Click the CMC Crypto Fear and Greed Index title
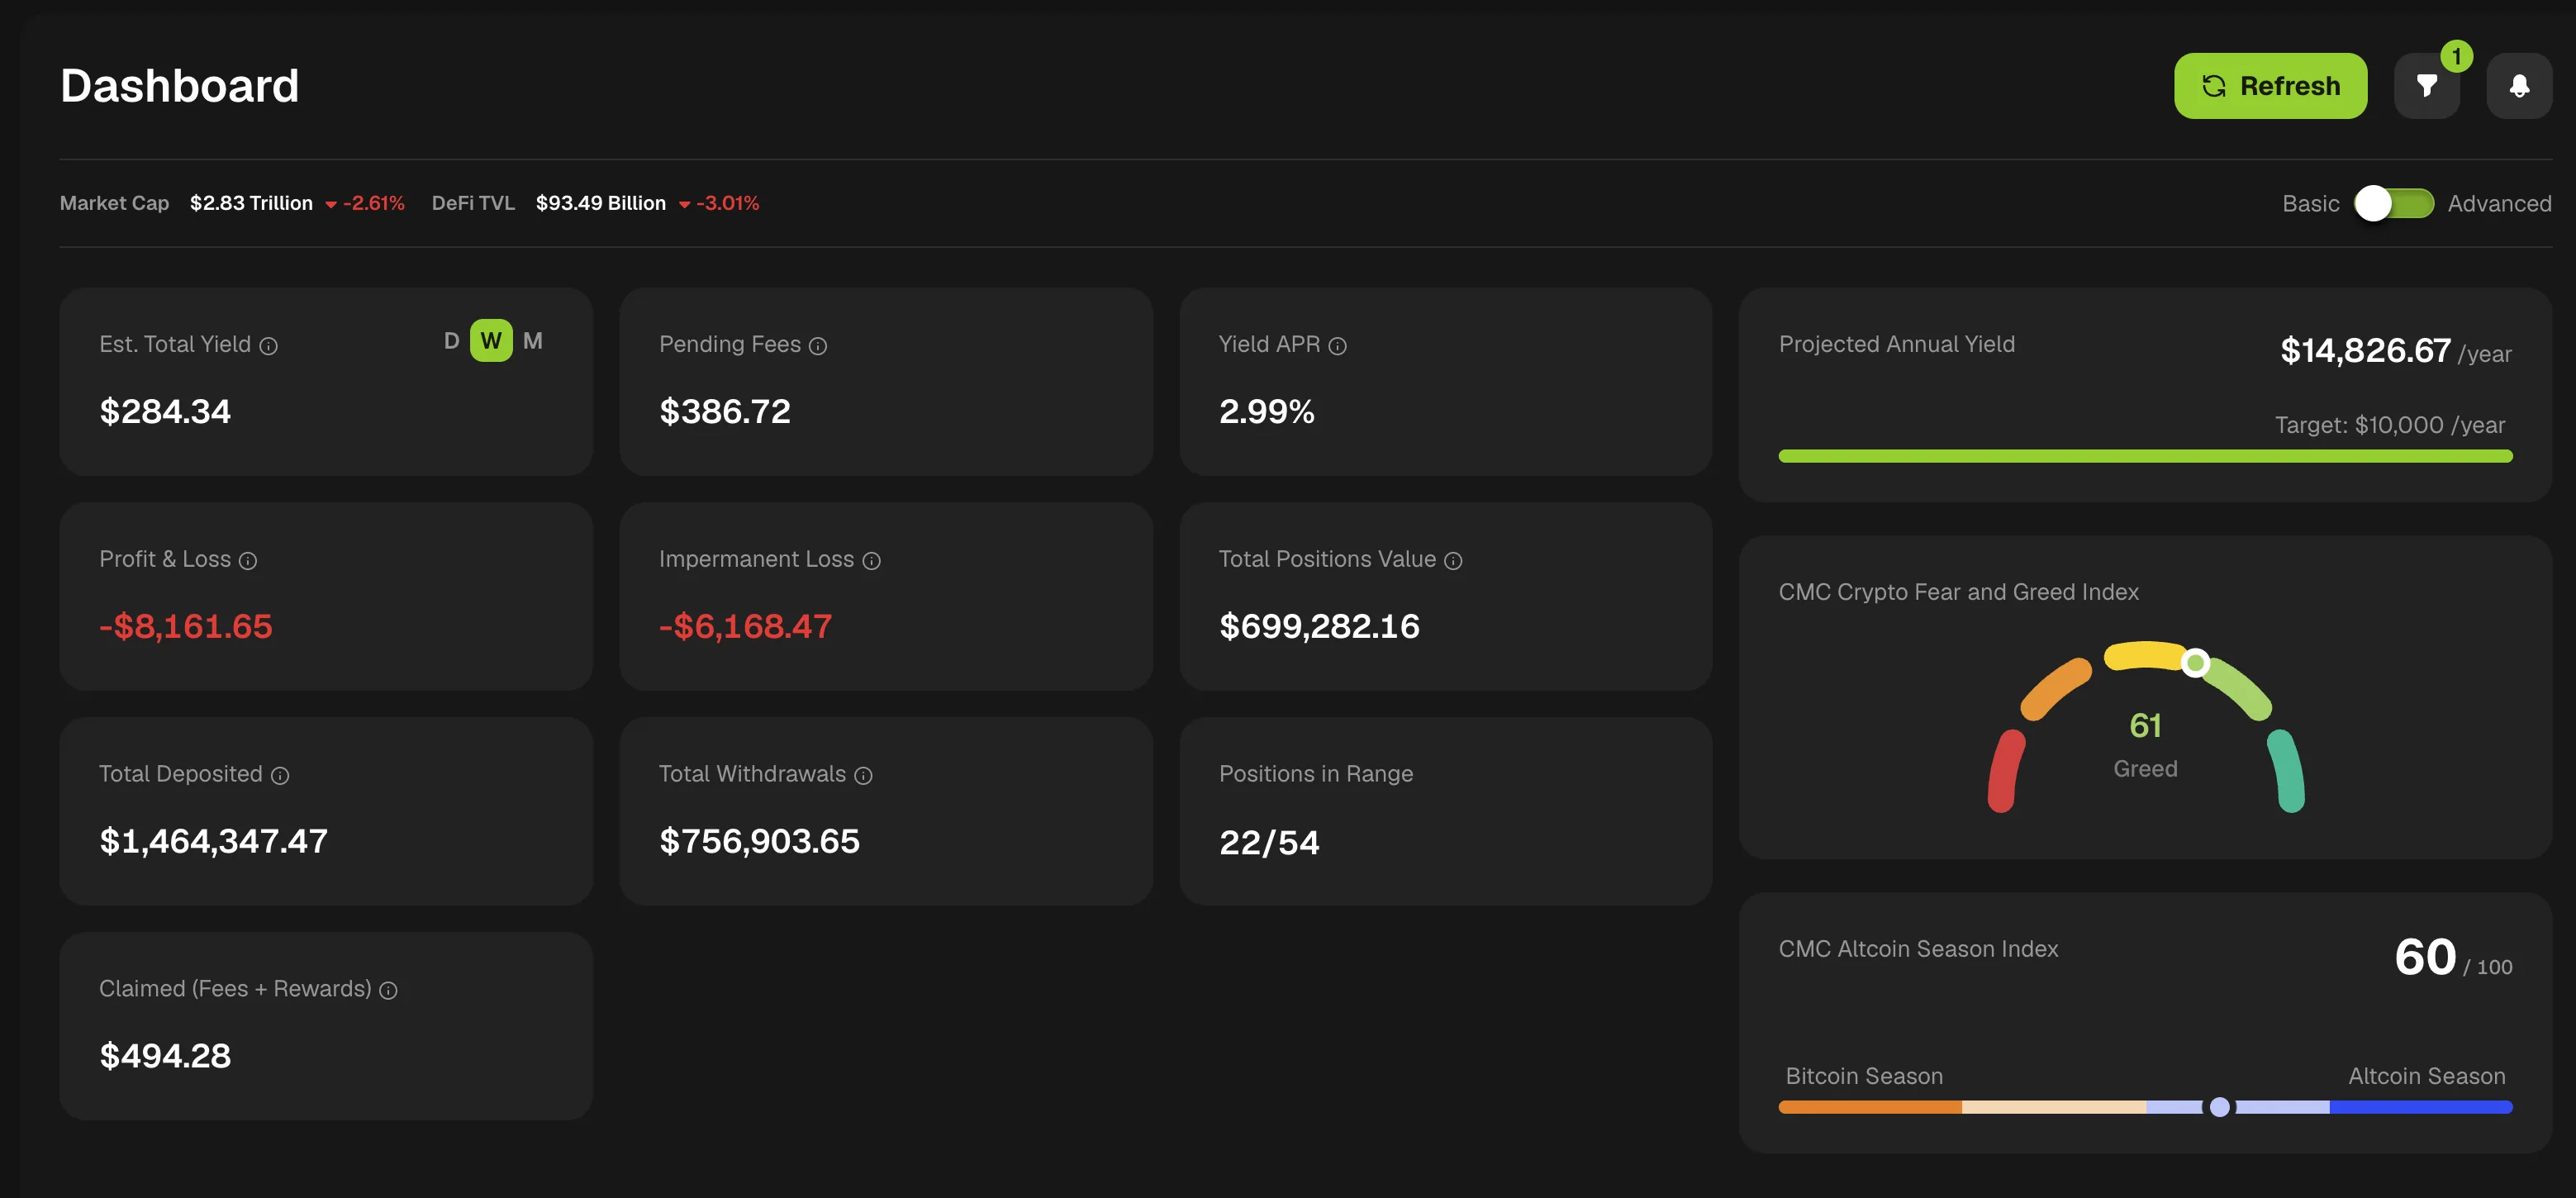The height and width of the screenshot is (1198, 2576). point(1958,592)
